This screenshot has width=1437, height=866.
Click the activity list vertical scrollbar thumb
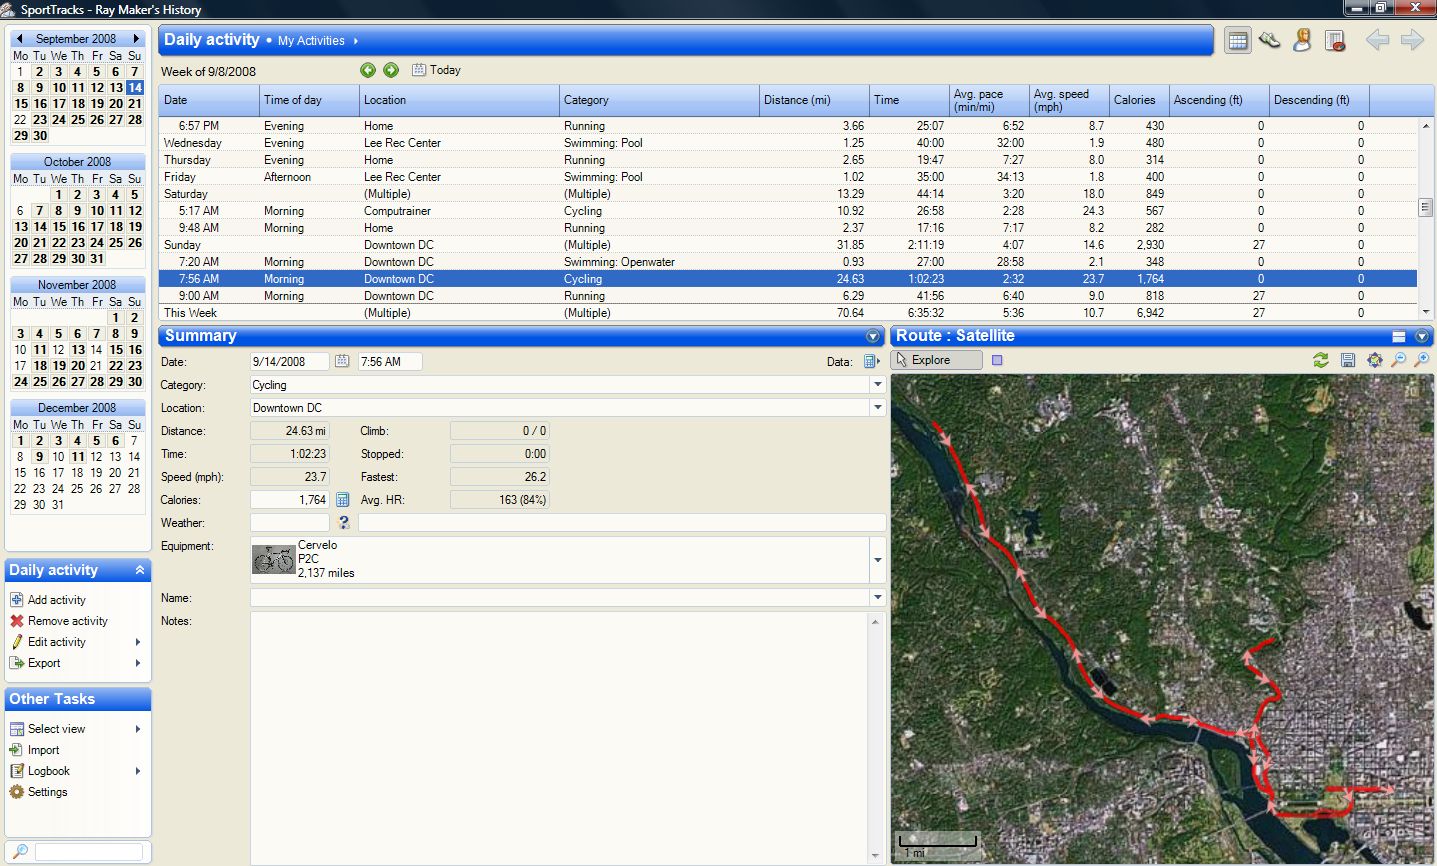[1425, 207]
